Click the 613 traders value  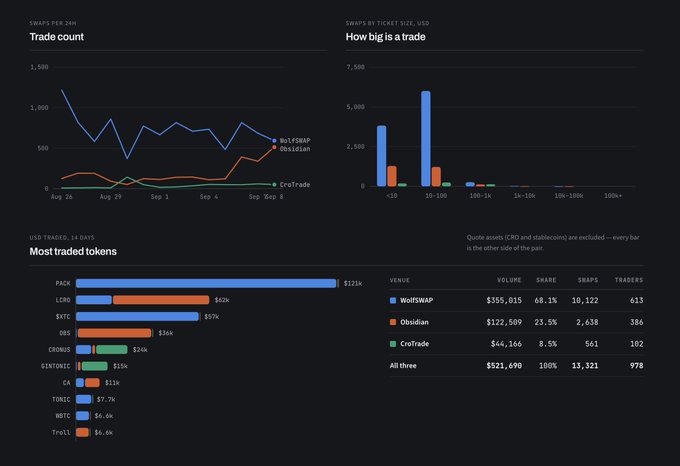pos(637,300)
